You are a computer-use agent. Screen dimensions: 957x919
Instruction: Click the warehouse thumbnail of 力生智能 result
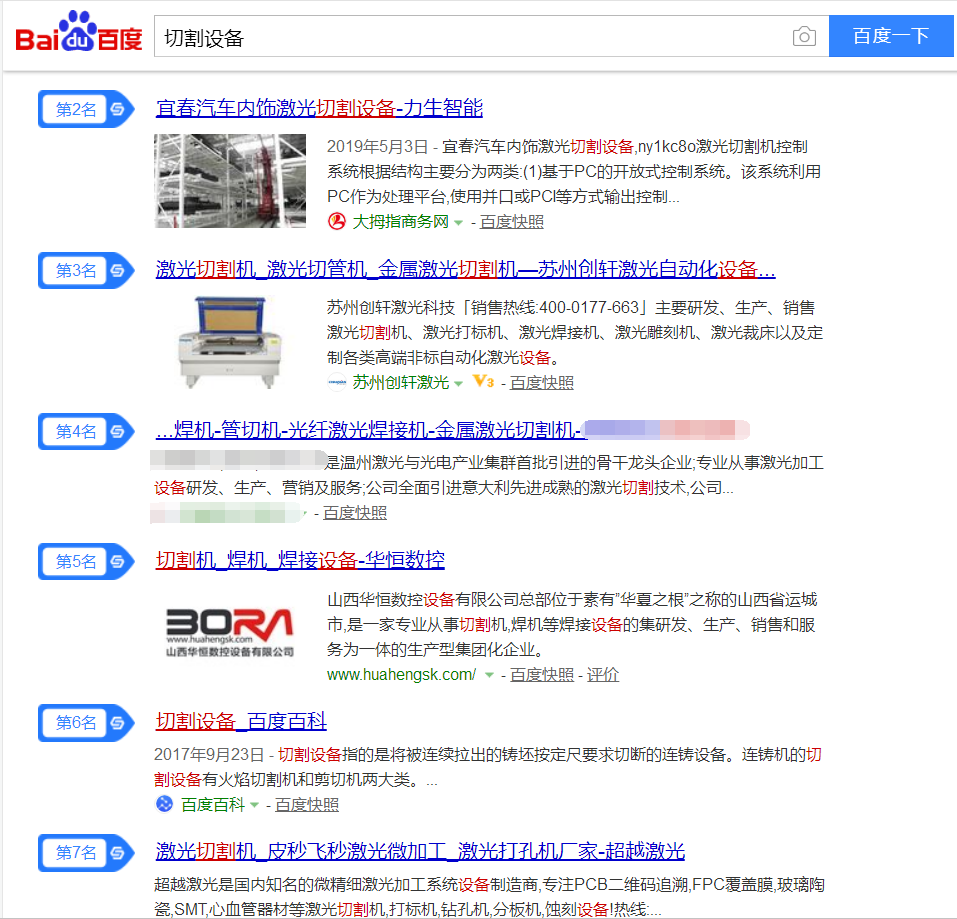point(230,181)
